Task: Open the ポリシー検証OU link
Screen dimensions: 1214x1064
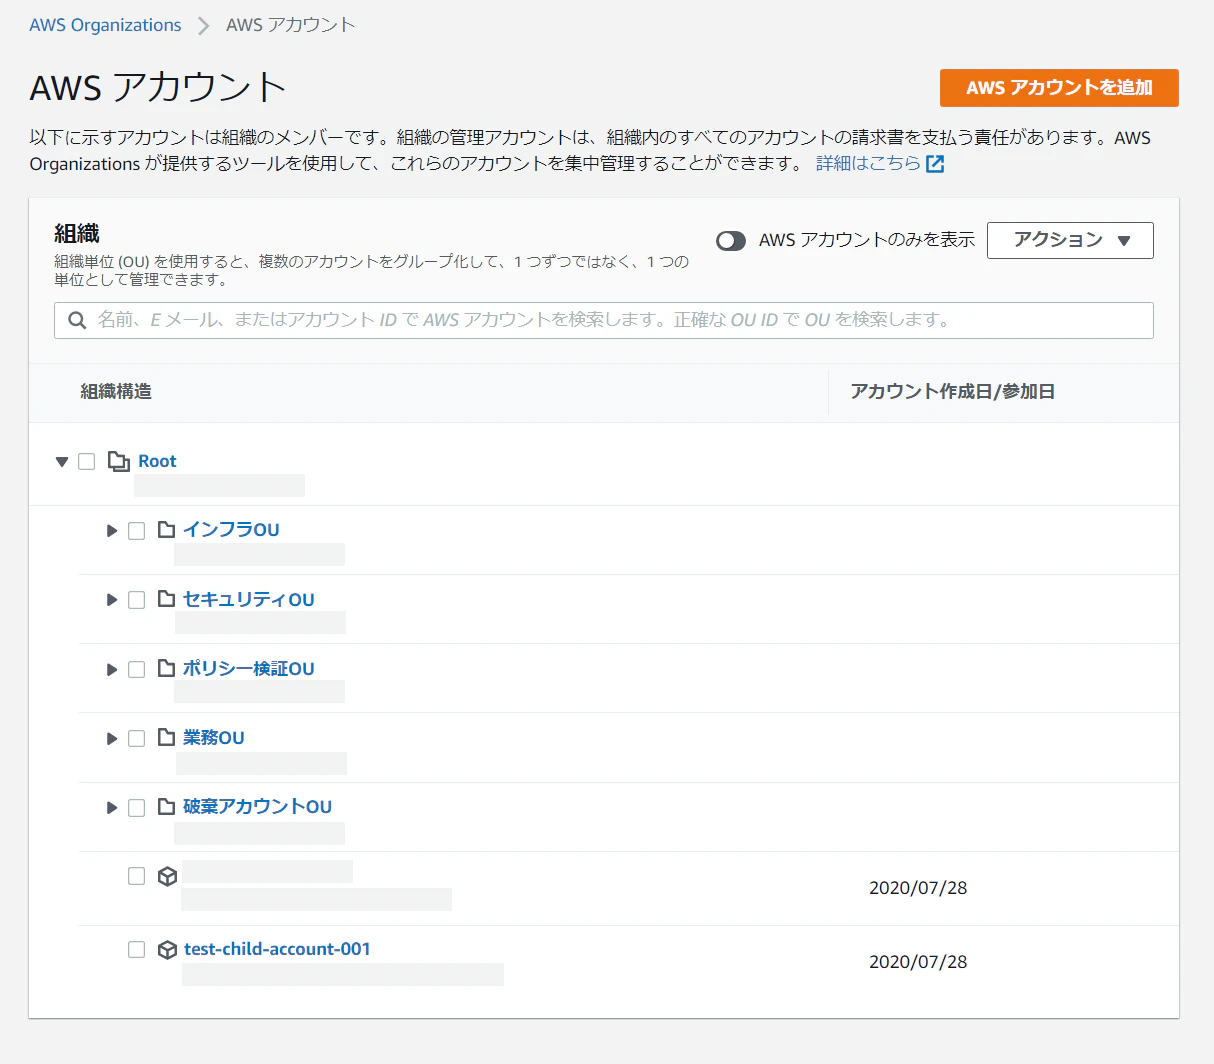Action: pyautogui.click(x=249, y=668)
